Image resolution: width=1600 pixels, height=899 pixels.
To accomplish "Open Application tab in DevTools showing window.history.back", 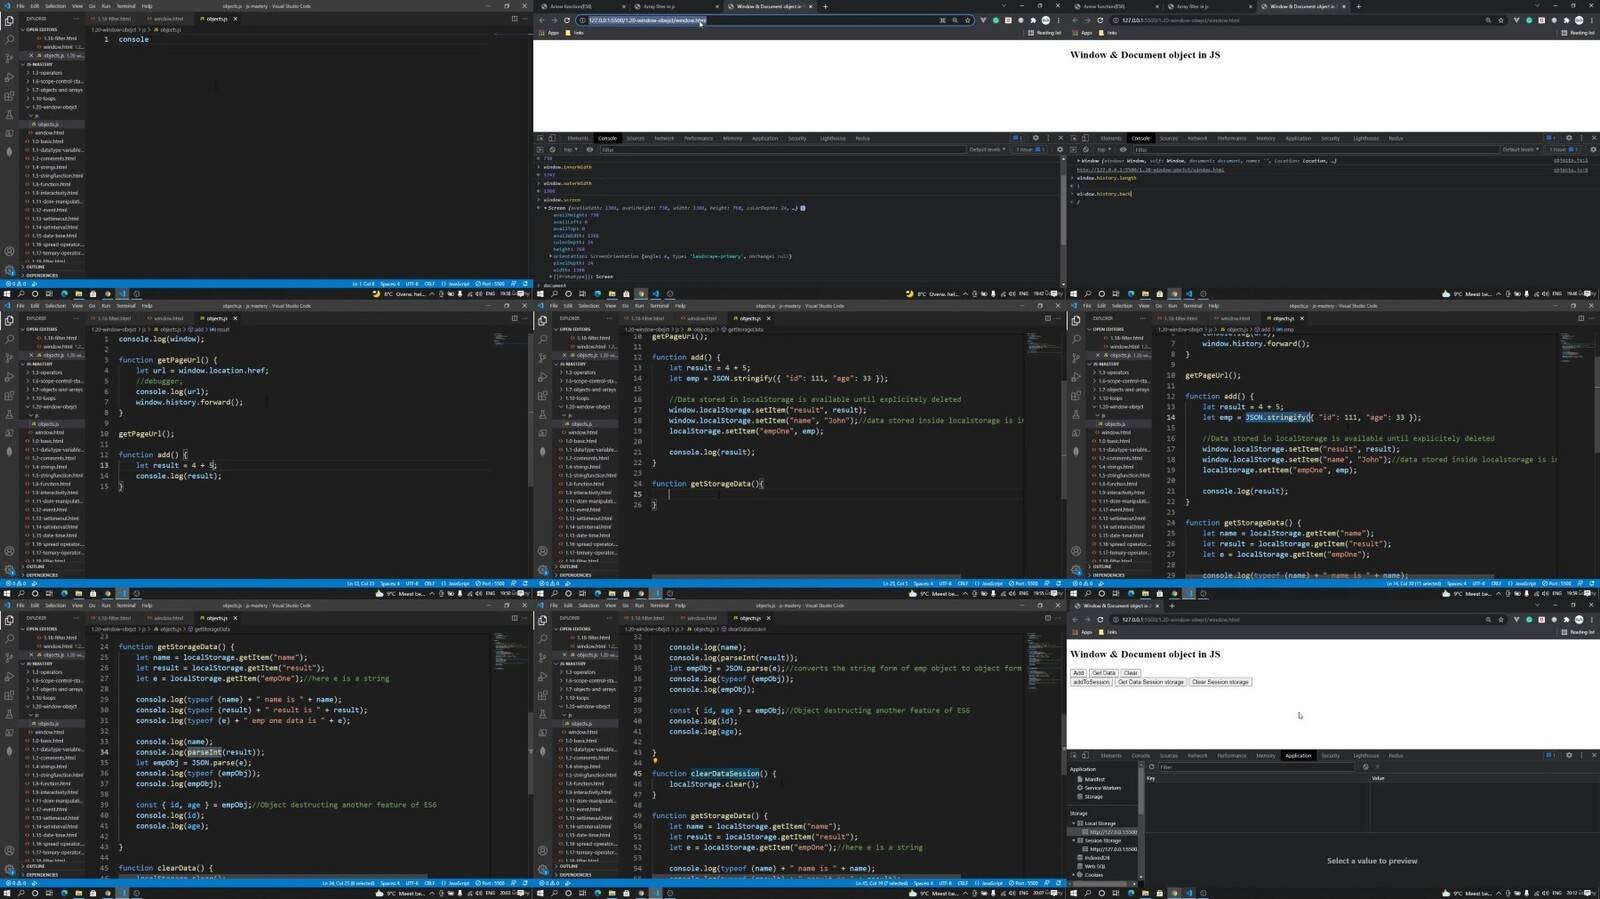I will pyautogui.click(x=1298, y=138).
